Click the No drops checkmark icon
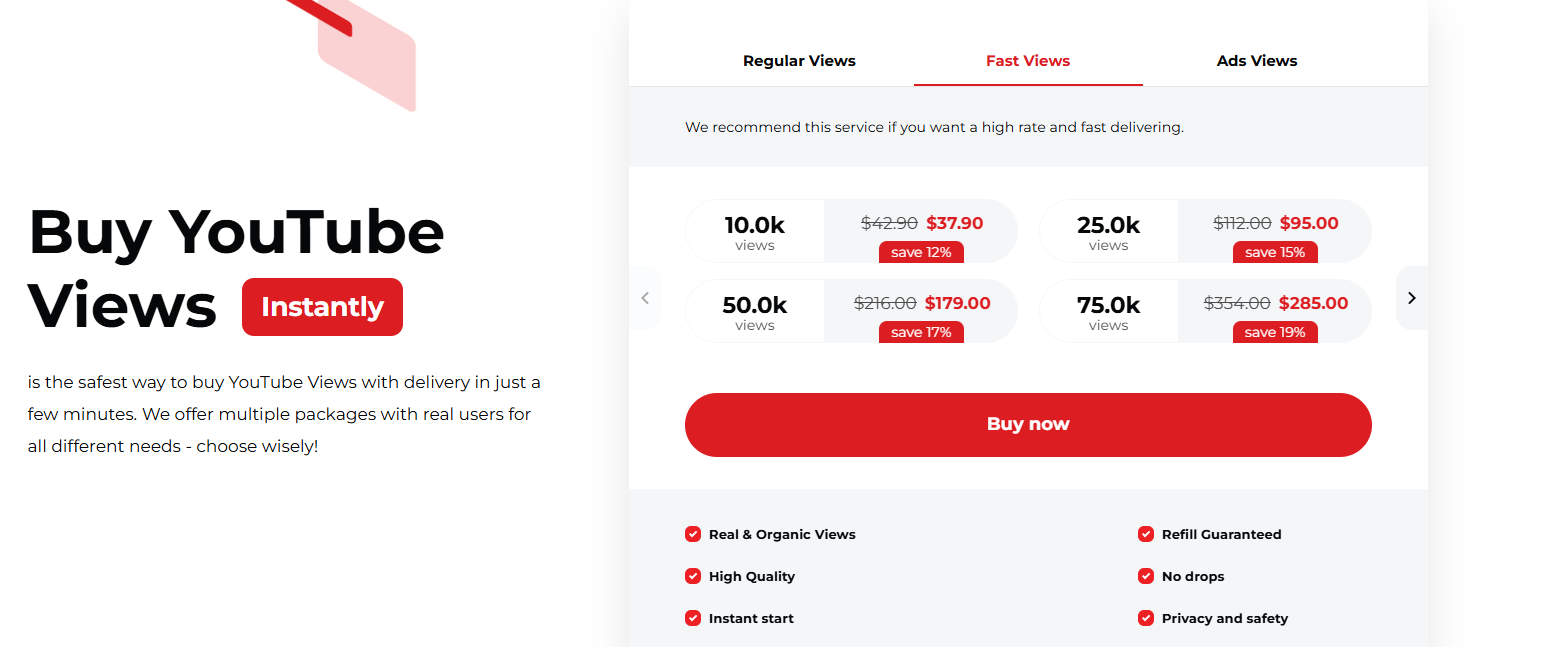 point(1146,576)
